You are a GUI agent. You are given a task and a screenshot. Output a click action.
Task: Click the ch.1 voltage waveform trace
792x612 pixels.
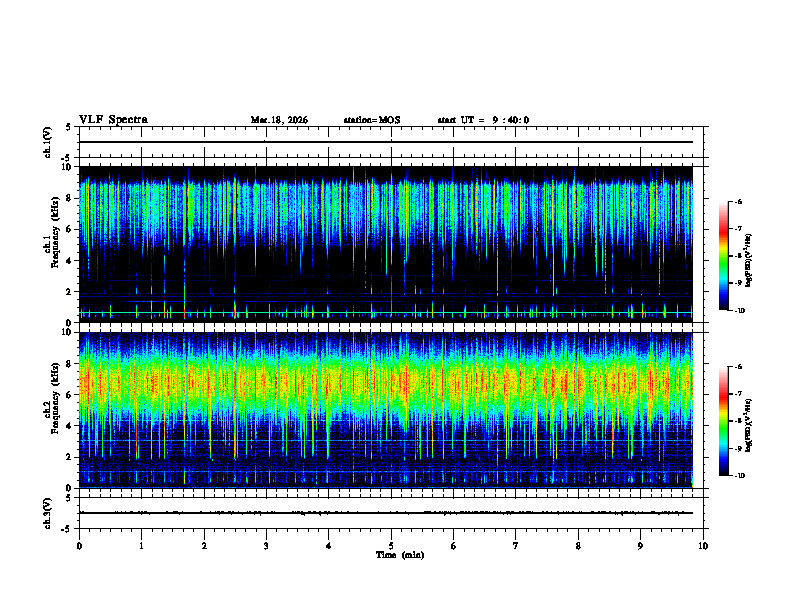[386, 142]
